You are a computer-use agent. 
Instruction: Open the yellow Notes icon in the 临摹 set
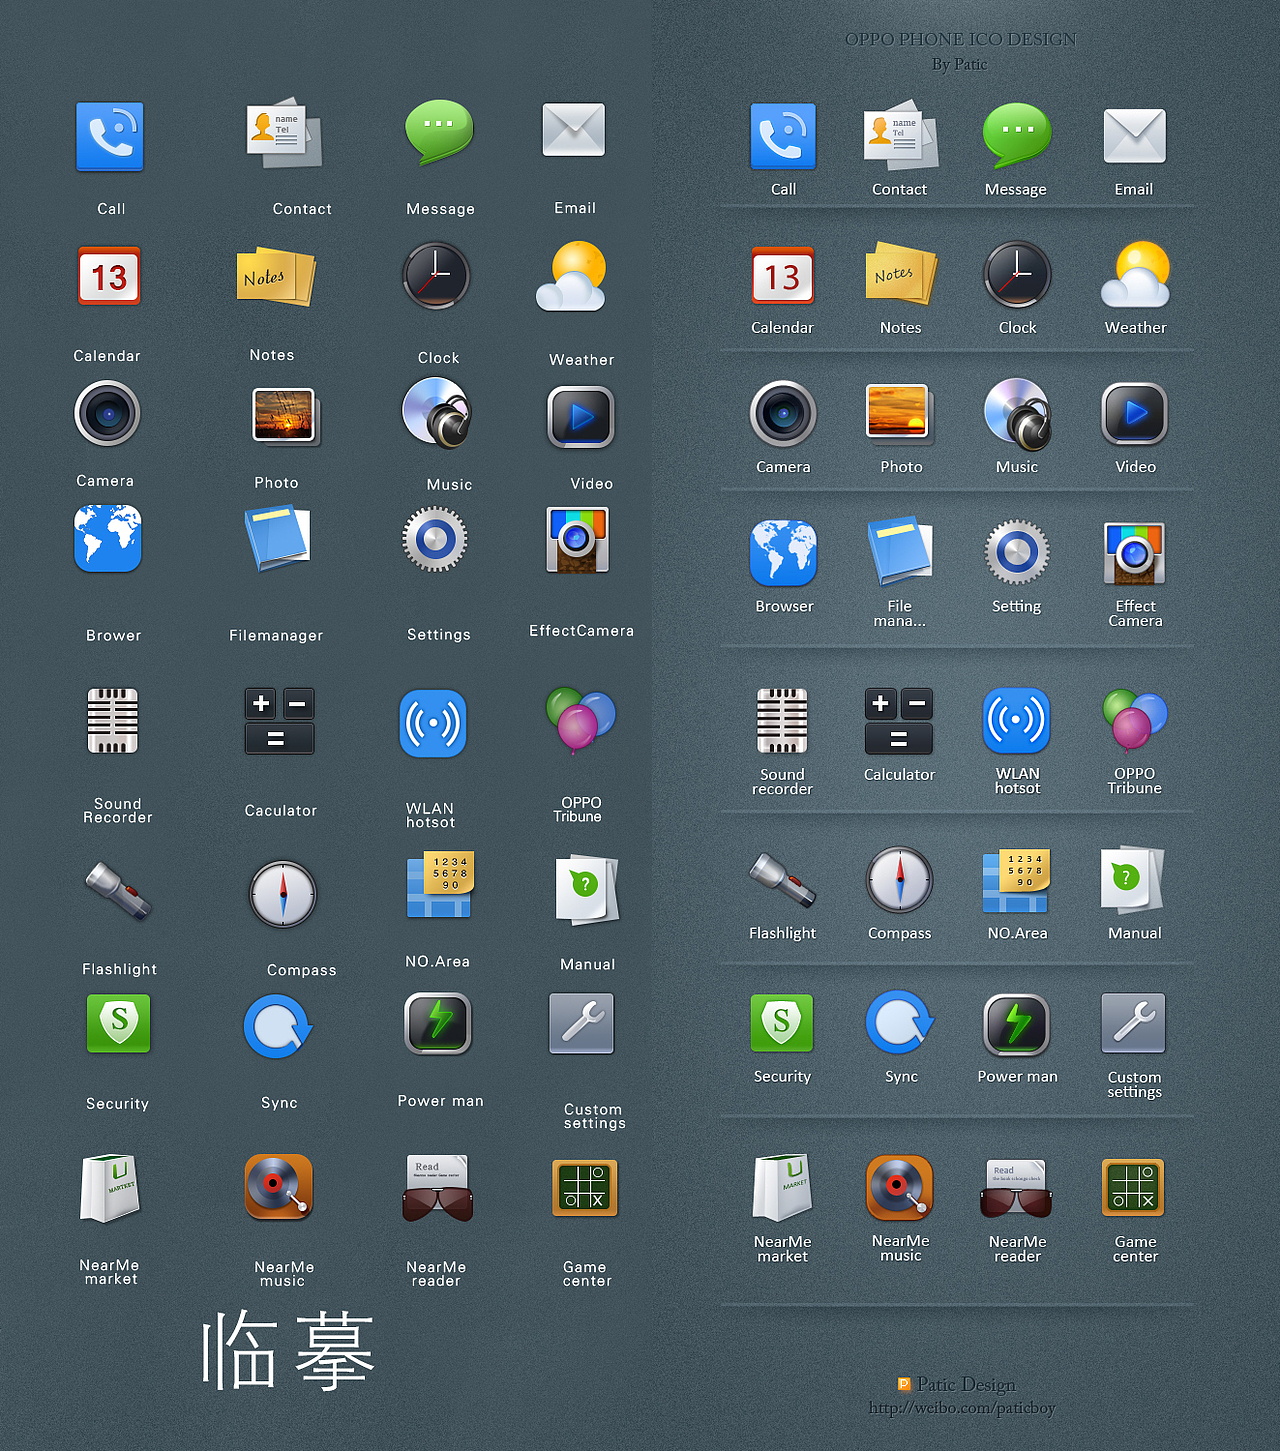pyautogui.click(x=276, y=276)
